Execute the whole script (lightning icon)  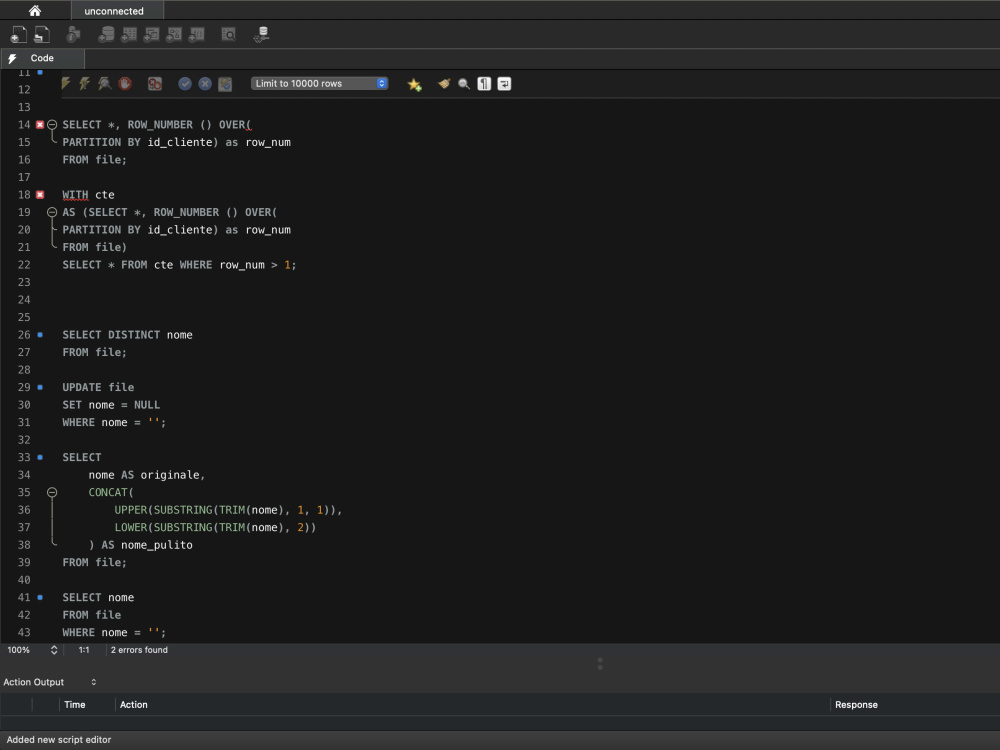click(x=66, y=84)
